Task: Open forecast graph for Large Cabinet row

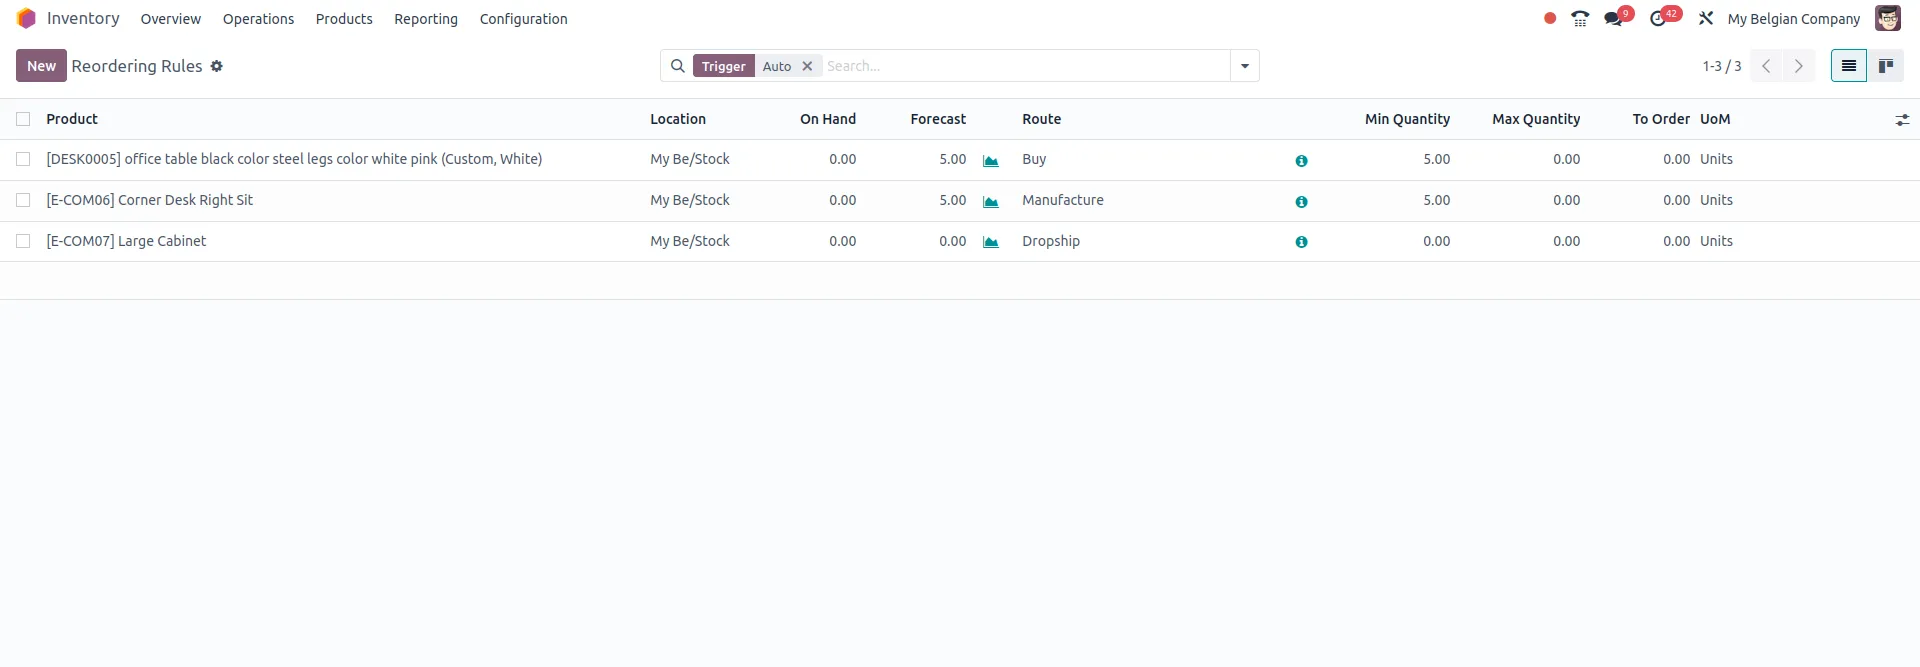Action: [991, 242]
